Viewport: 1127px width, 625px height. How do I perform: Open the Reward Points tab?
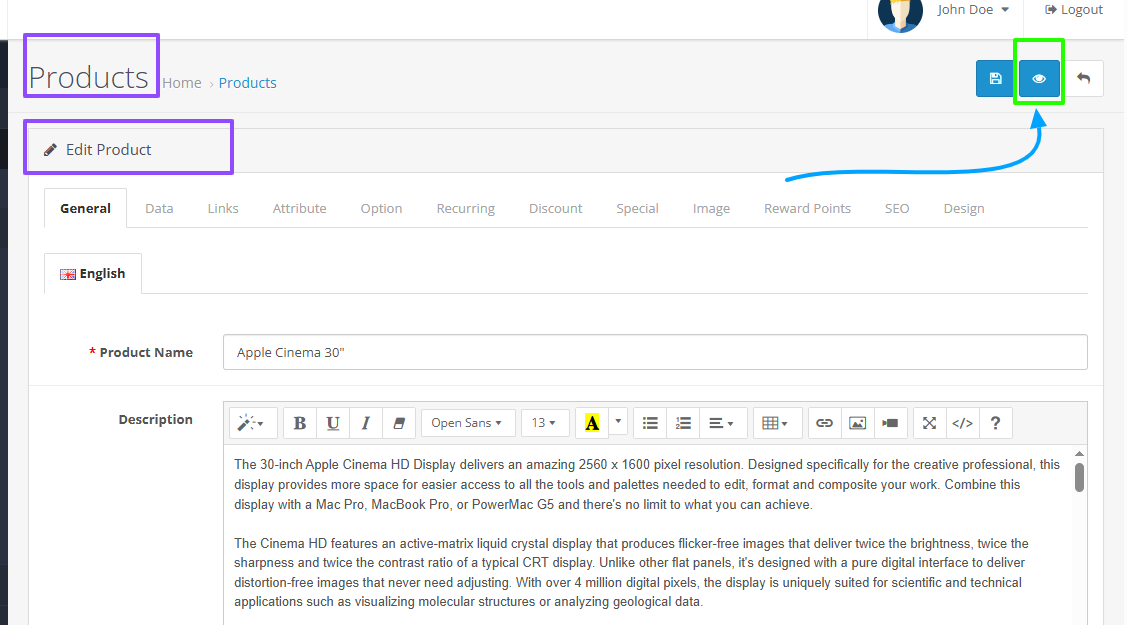[x=807, y=209]
